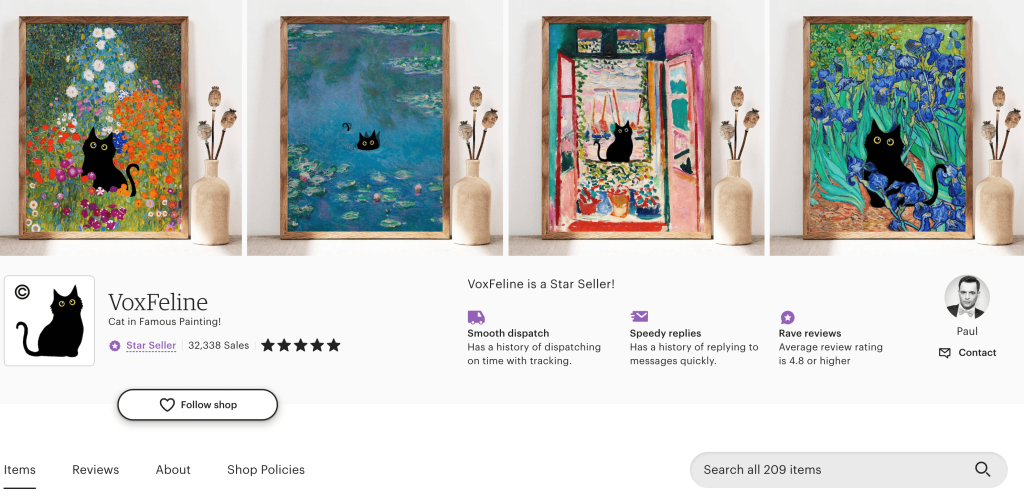
Task: Click the black cat shop logo
Action: (50, 320)
